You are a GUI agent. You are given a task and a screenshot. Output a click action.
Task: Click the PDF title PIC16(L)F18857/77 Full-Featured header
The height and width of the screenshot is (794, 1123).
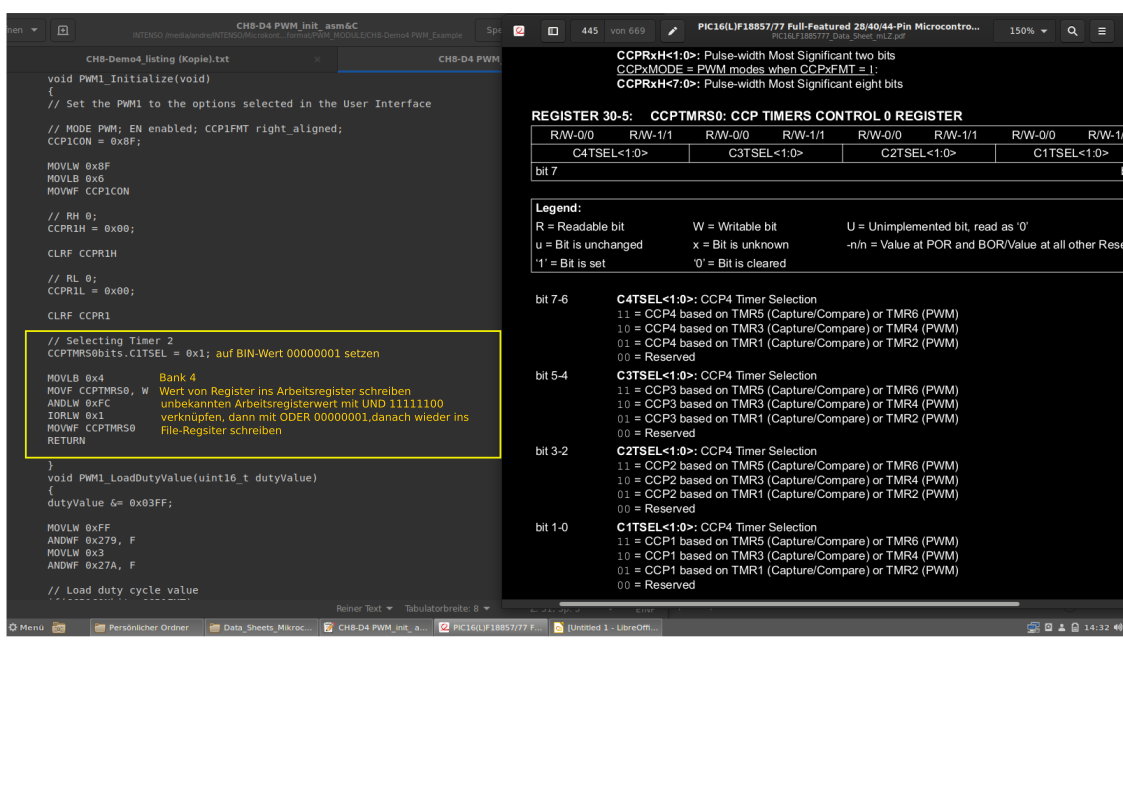click(x=839, y=26)
